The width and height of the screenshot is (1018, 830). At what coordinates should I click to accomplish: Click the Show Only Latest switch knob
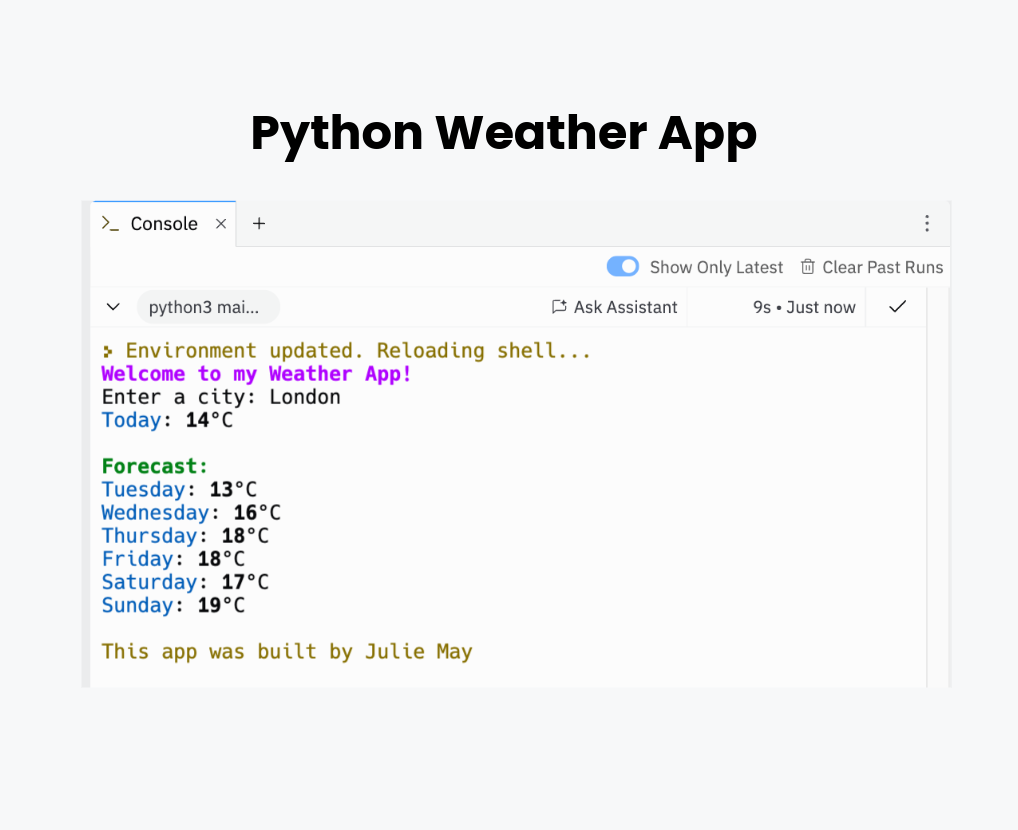pyautogui.click(x=630, y=266)
